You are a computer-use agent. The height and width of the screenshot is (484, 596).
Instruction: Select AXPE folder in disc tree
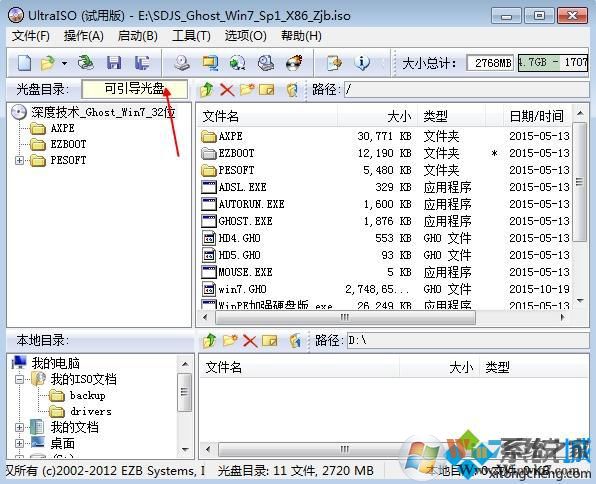[63, 129]
